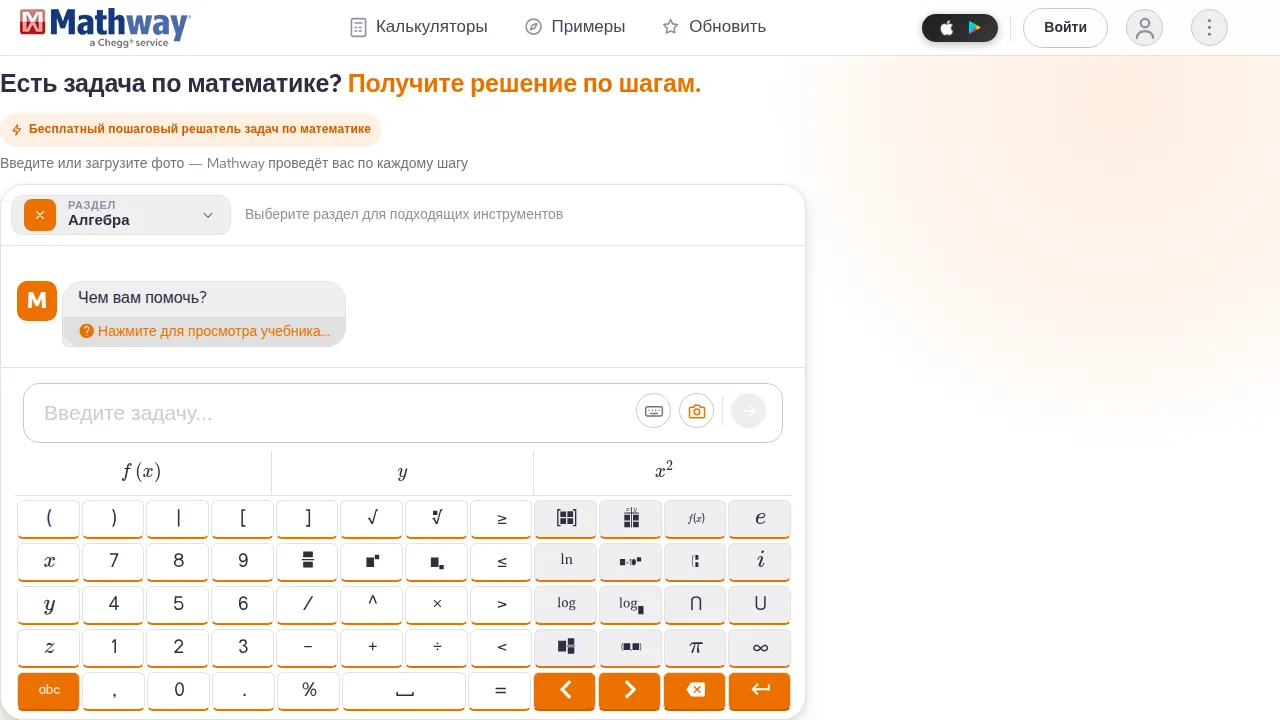Click the Войти sign-in button
The width and height of the screenshot is (1280, 720).
coord(1065,28)
